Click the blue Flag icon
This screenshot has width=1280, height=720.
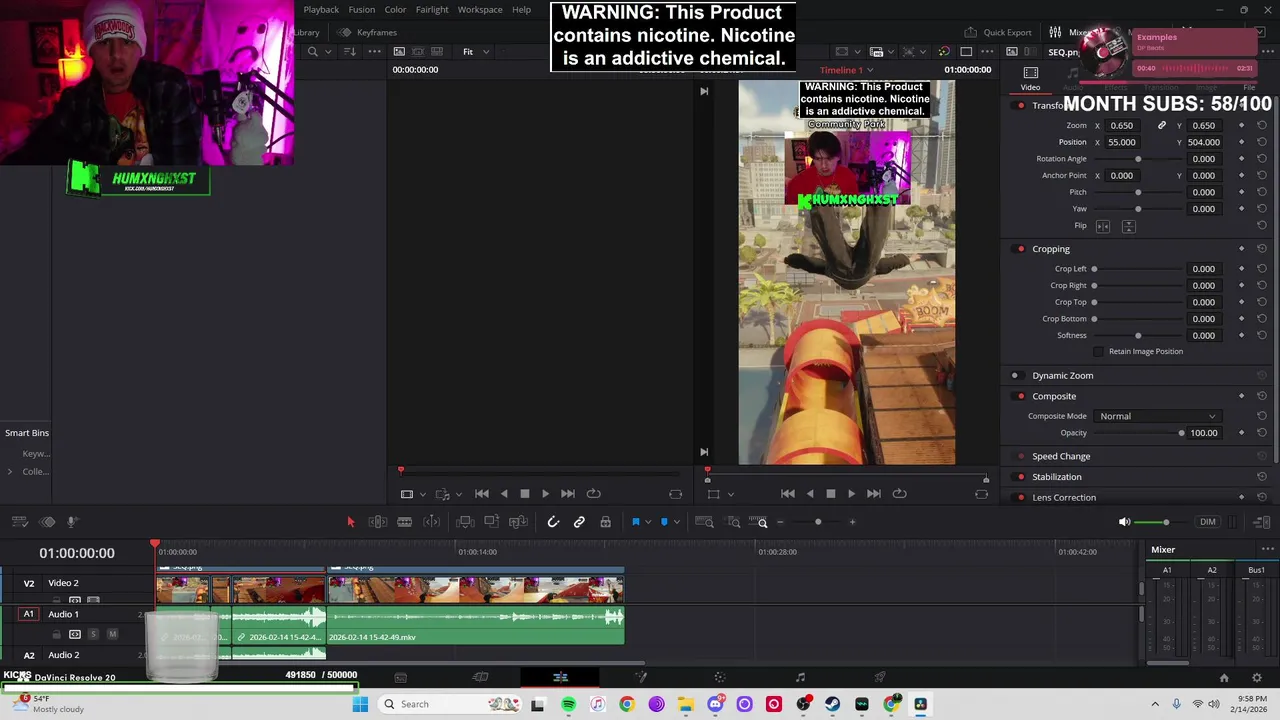click(635, 522)
